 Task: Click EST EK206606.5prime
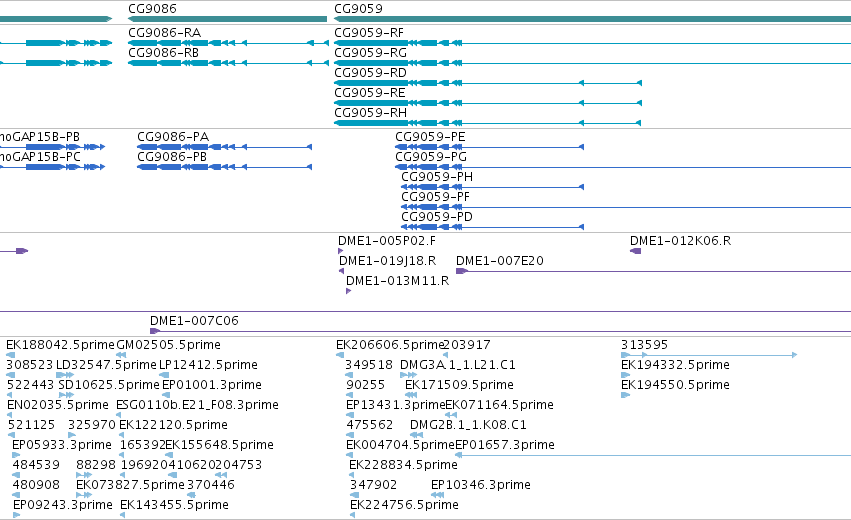390,345
